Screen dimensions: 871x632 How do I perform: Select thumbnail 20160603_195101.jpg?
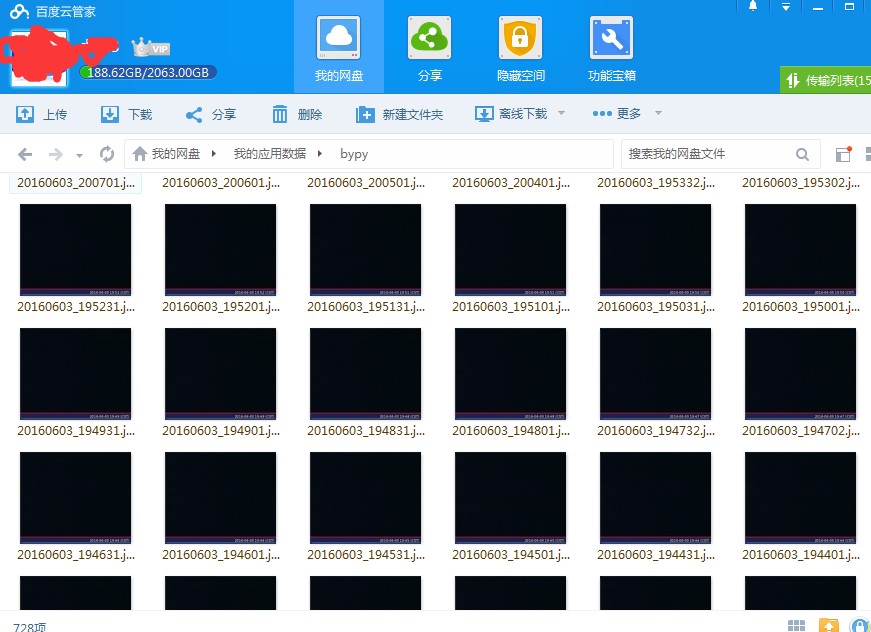click(510, 250)
